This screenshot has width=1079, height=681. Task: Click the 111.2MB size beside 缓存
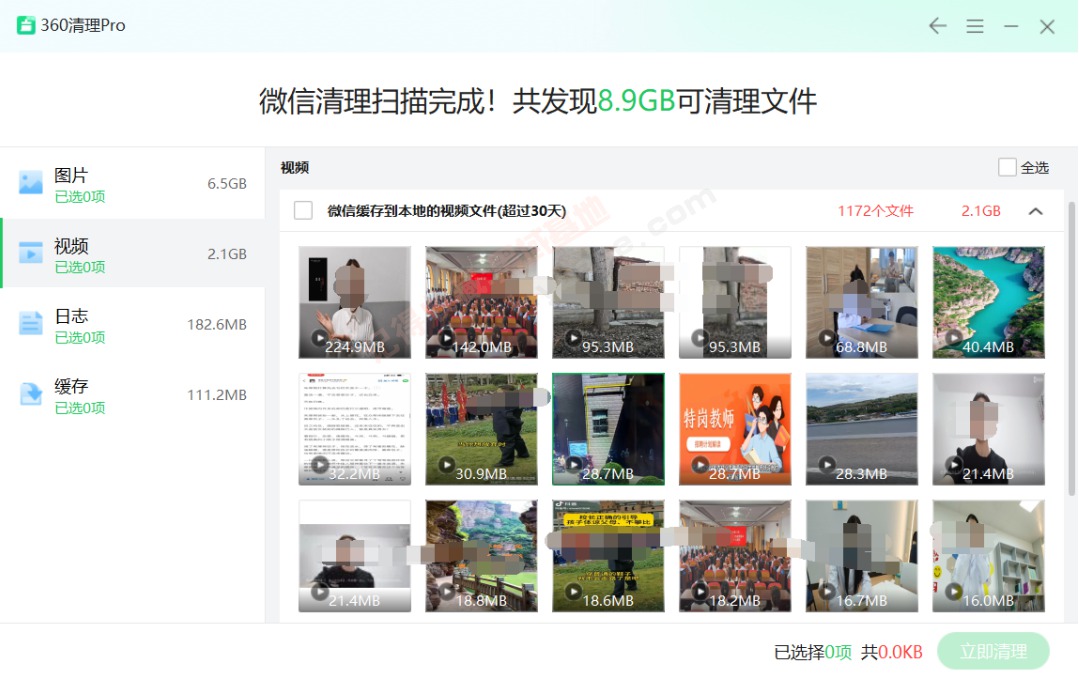coord(217,395)
